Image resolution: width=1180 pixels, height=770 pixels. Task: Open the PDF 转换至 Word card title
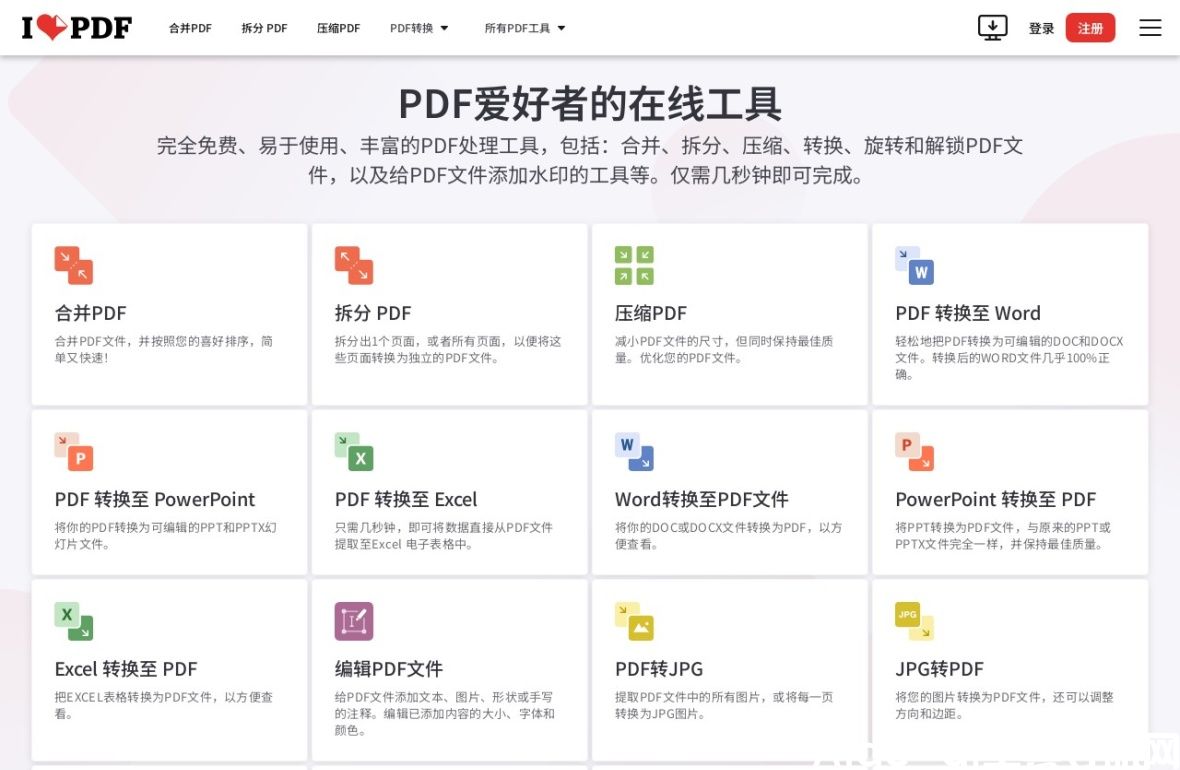pyautogui.click(x=968, y=313)
